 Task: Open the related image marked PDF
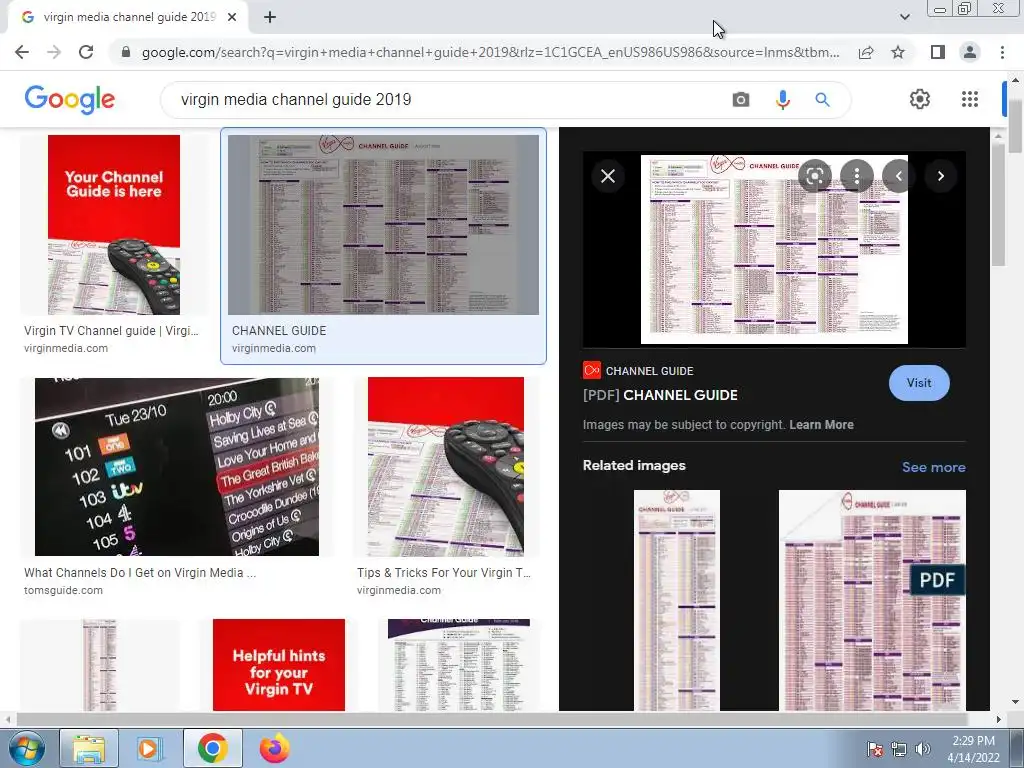tap(872, 600)
